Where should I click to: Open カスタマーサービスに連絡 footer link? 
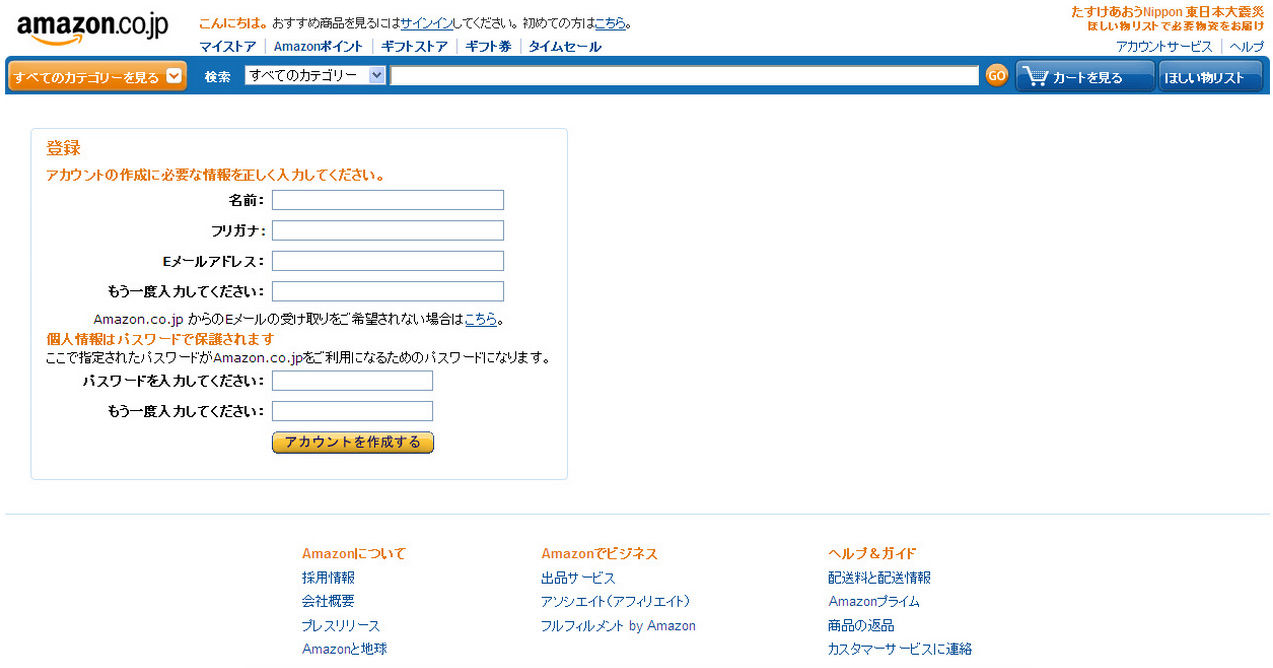(900, 649)
